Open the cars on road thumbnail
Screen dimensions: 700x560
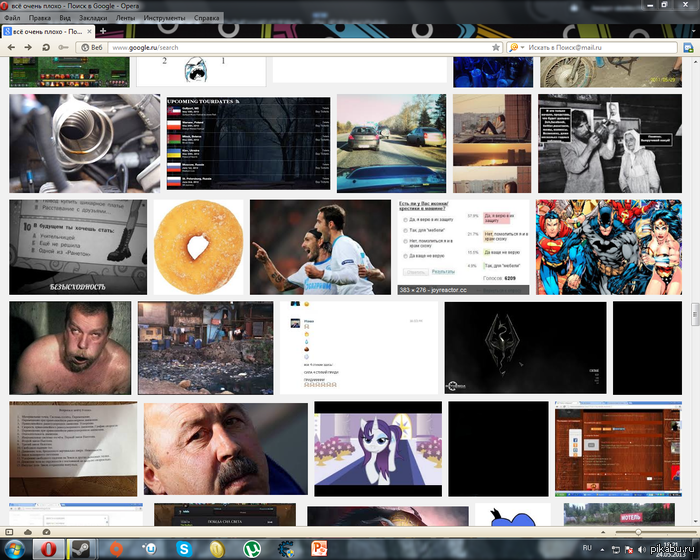click(392, 143)
